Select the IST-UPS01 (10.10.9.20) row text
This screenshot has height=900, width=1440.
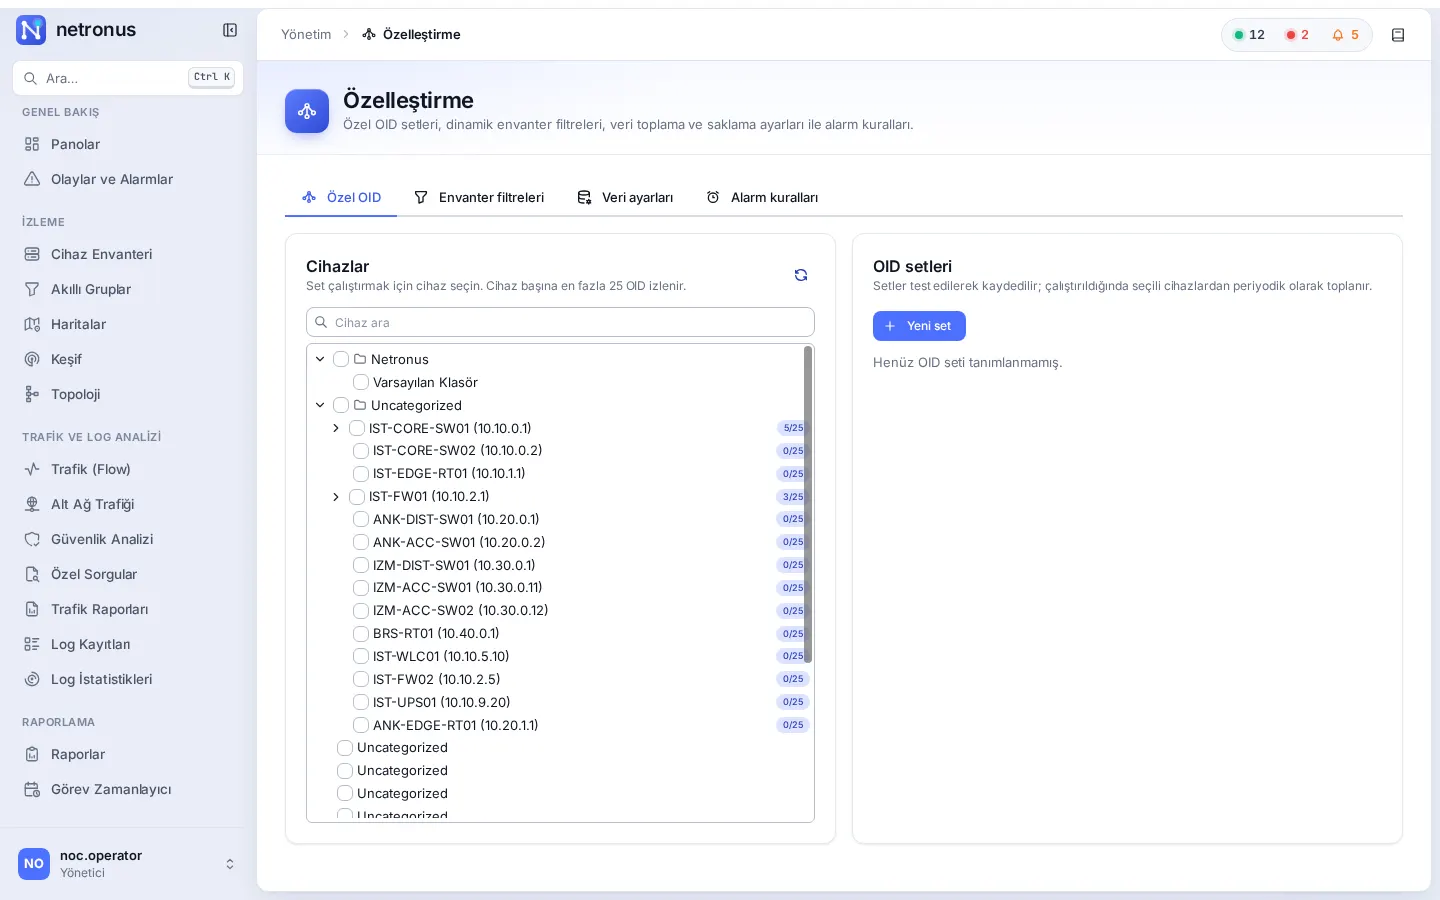coord(442,702)
